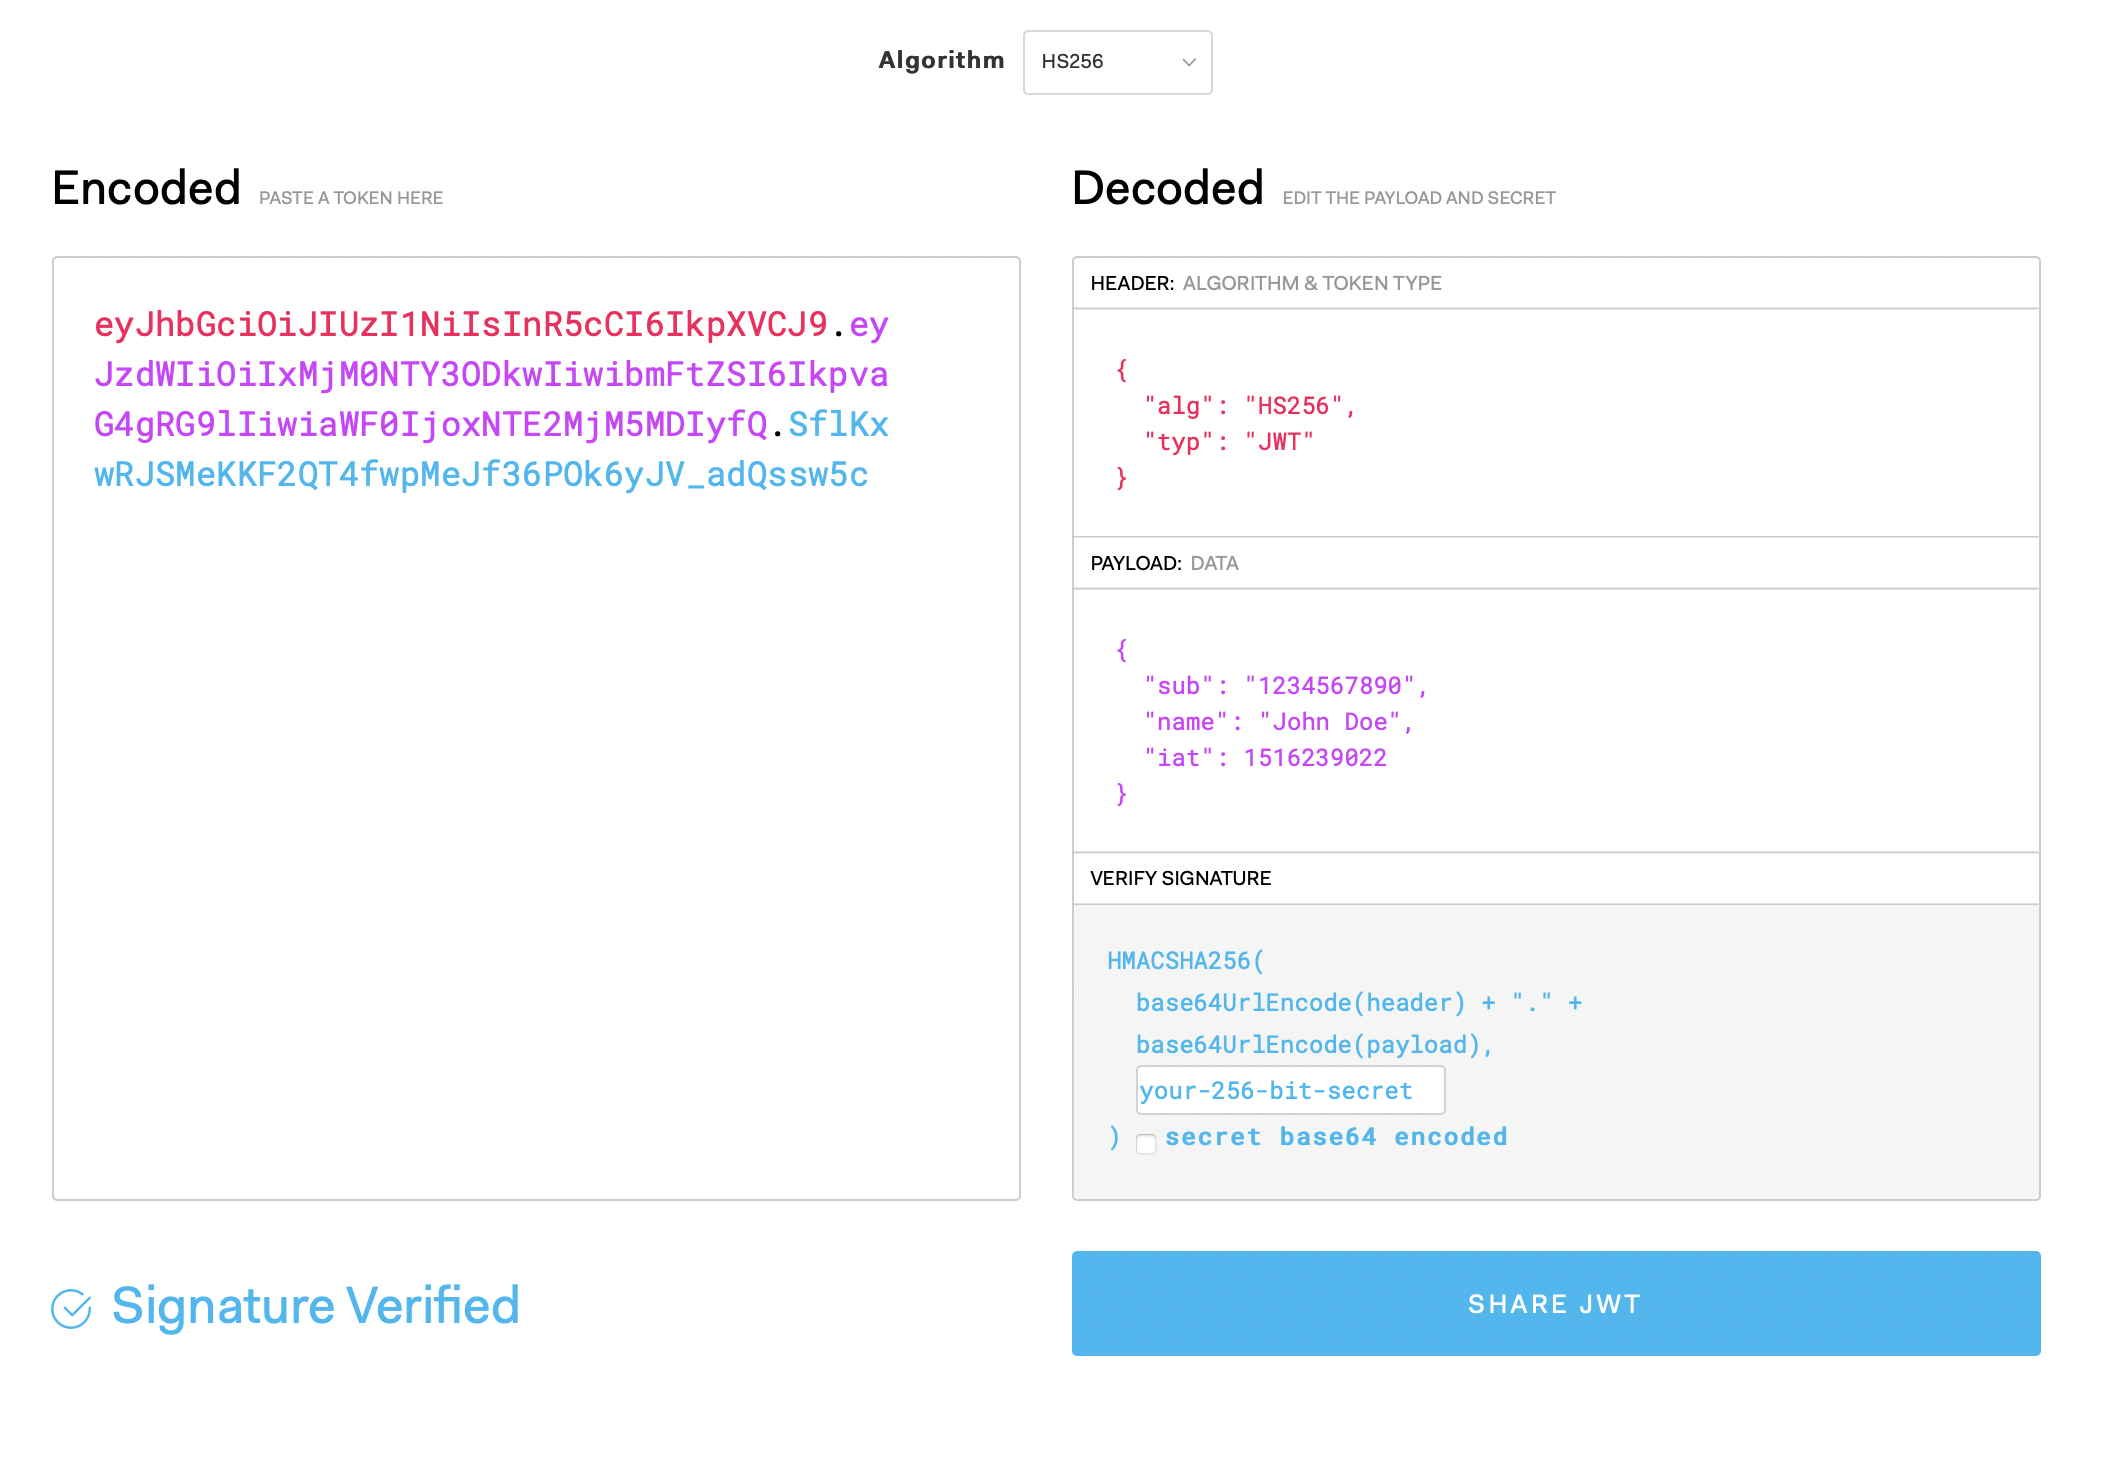Click the Signature Verified text
The image size is (2126, 1458).
(315, 1306)
